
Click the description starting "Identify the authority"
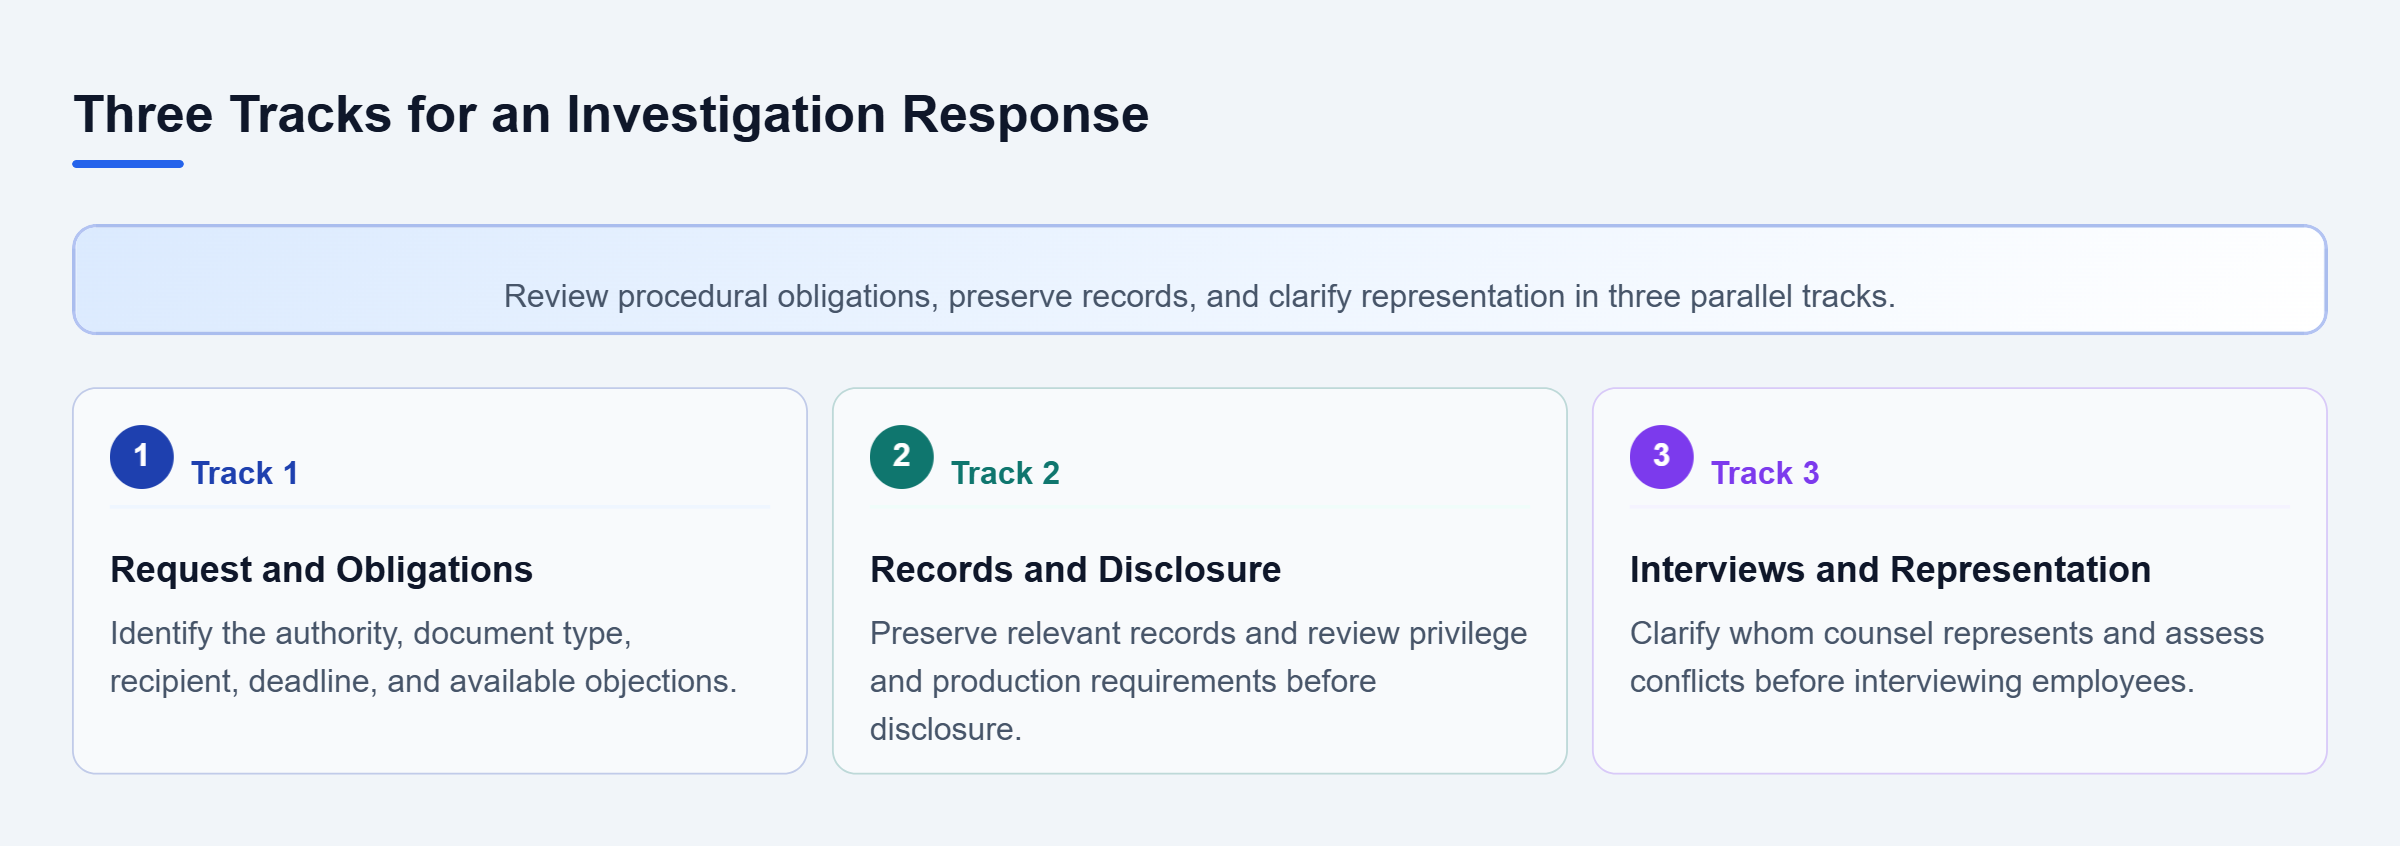point(423,657)
